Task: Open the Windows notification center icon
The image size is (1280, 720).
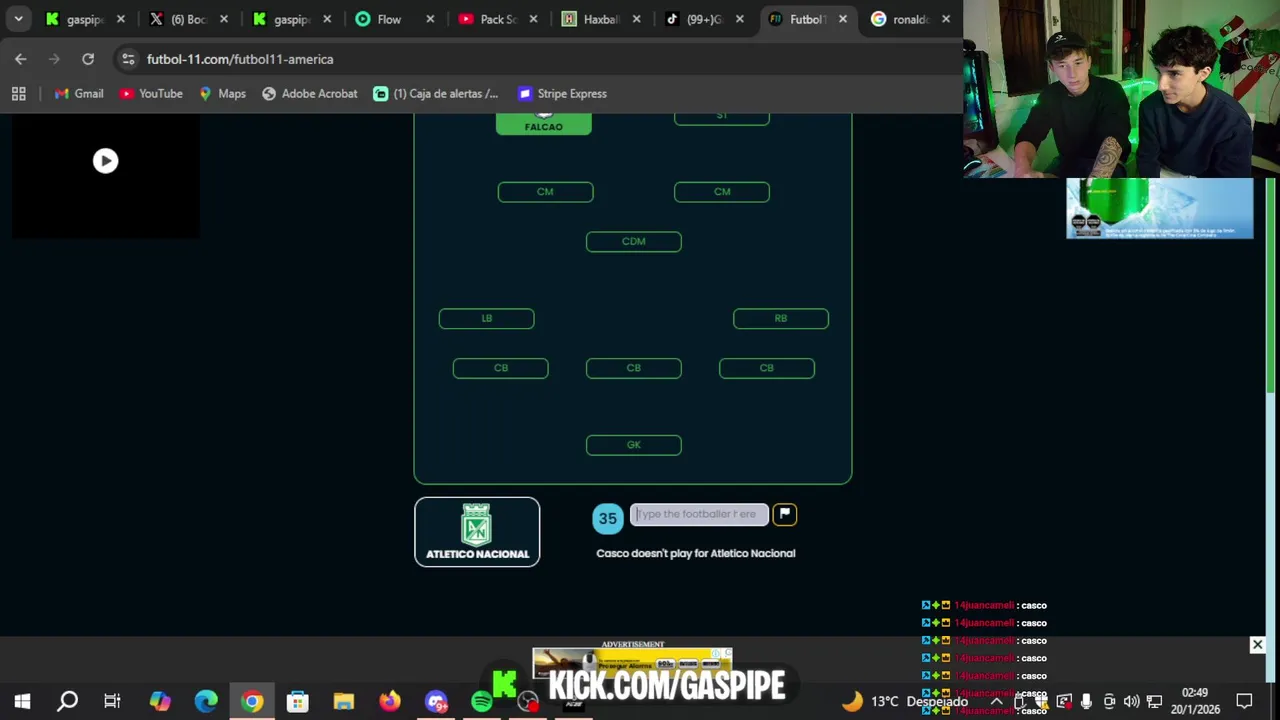Action: pos(1245,701)
